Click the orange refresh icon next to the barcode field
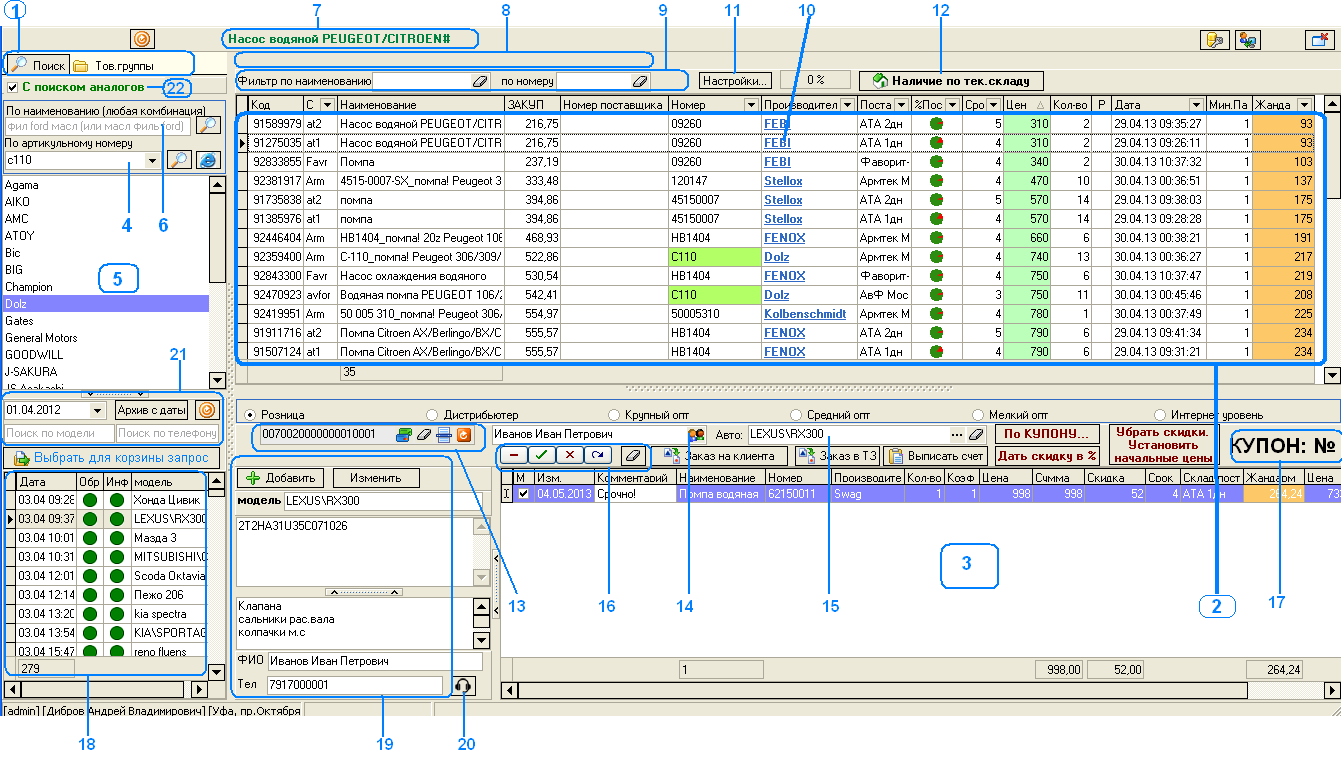This screenshot has height=771, width=1342. [463, 435]
